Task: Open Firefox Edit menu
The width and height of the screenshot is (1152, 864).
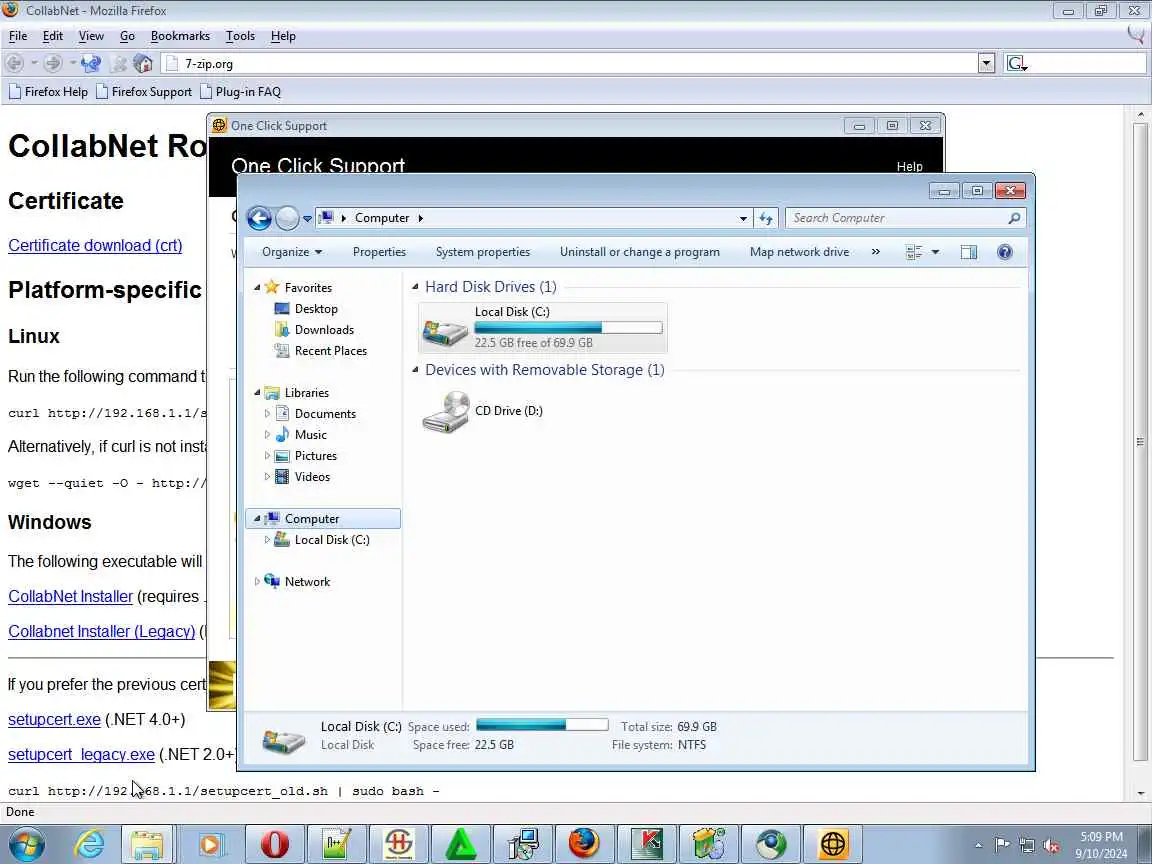Action: [x=52, y=36]
